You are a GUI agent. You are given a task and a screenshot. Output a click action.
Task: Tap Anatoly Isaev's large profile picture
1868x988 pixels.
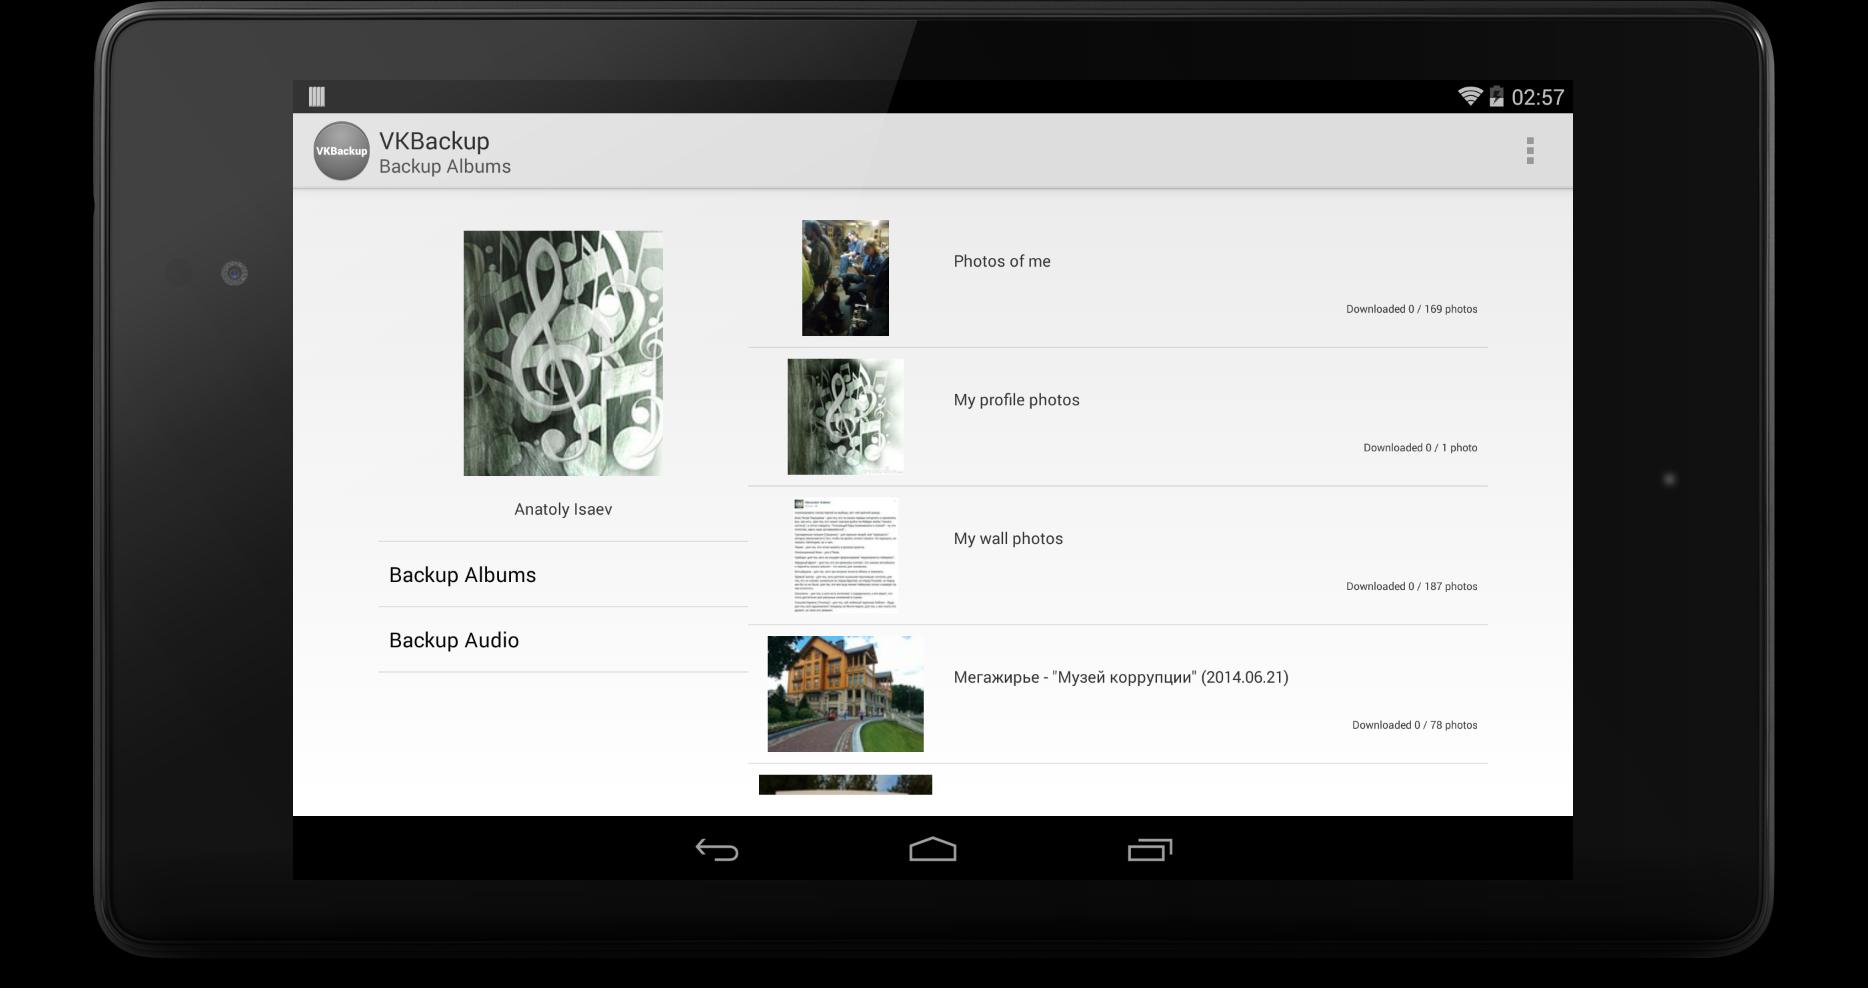click(x=562, y=353)
